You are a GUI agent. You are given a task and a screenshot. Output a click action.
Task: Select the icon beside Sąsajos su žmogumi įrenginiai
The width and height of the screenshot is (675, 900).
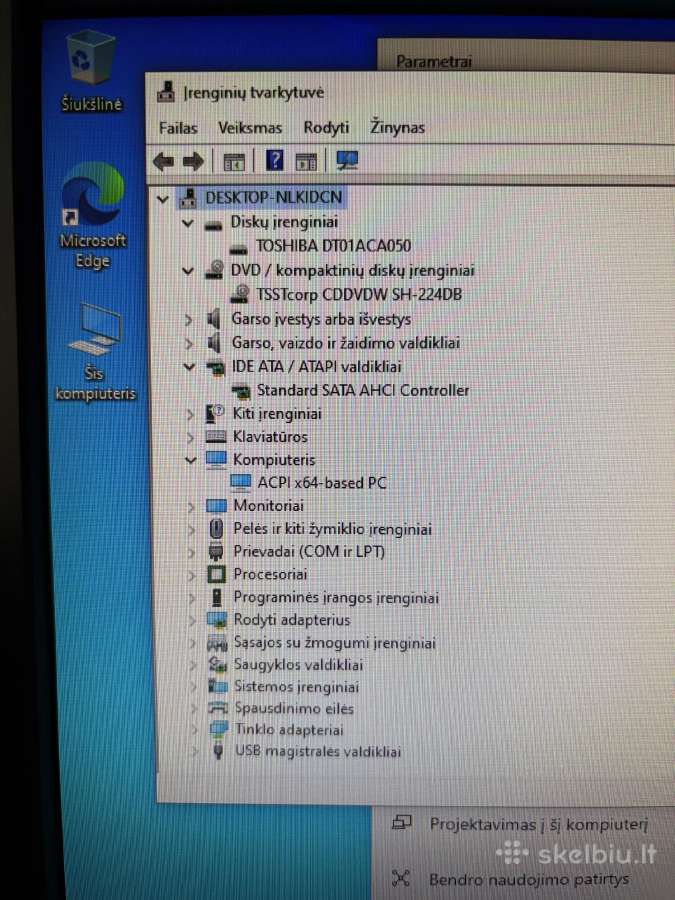(x=218, y=643)
